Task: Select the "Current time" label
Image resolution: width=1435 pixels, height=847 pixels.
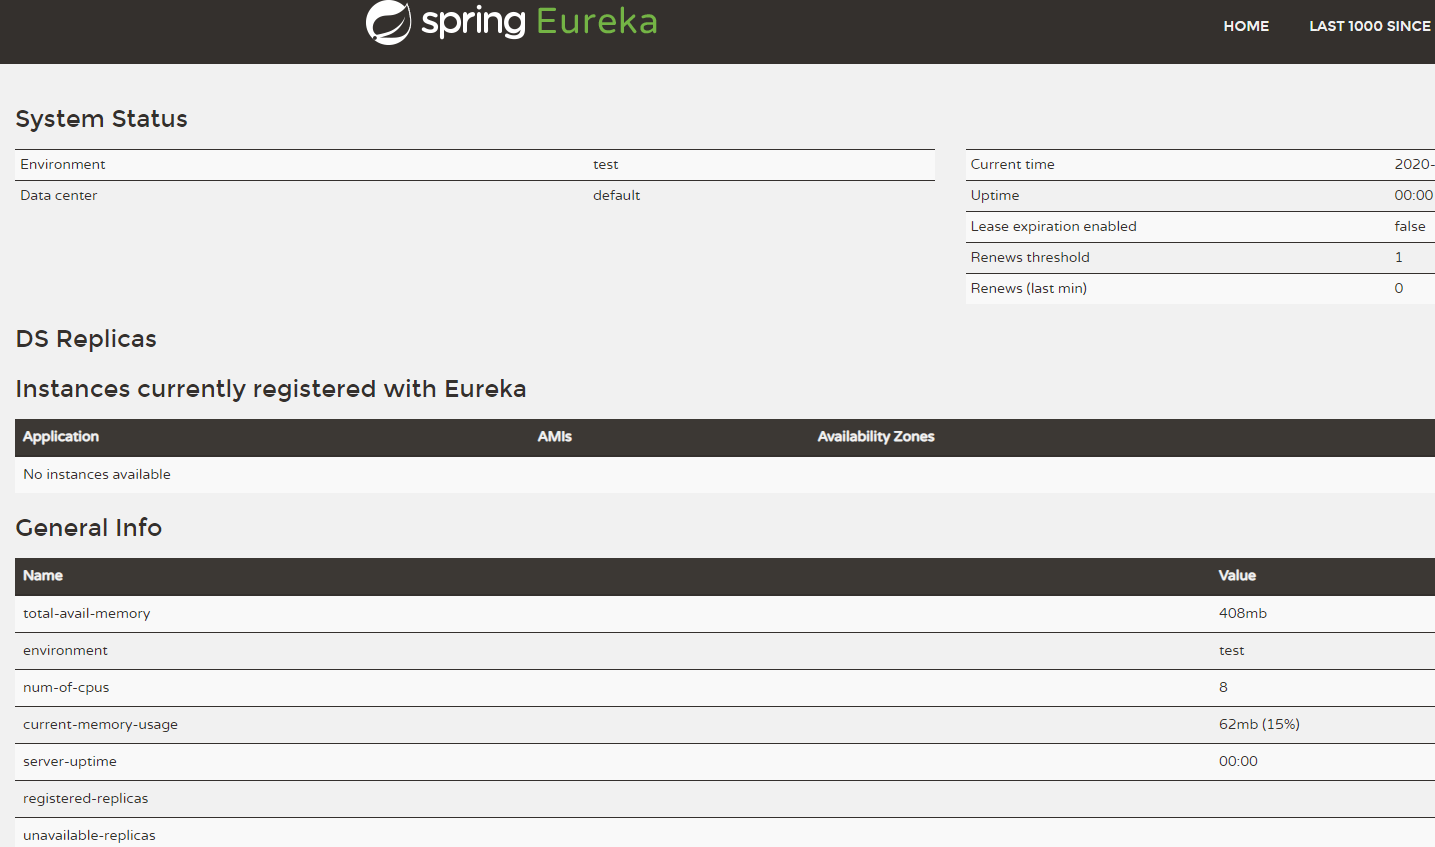Action: pyautogui.click(x=1012, y=164)
